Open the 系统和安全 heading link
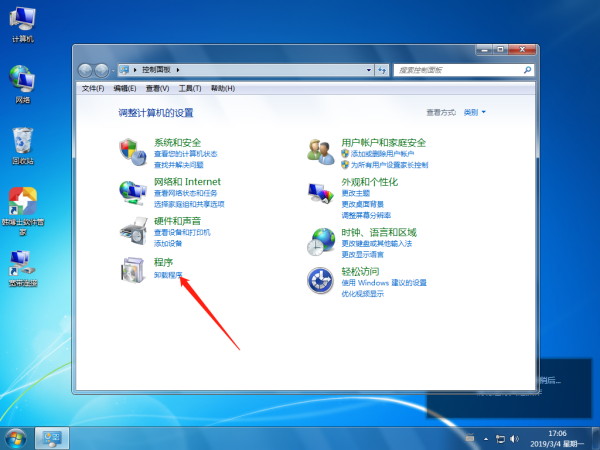Viewport: 600px width, 450px height. coord(177,143)
